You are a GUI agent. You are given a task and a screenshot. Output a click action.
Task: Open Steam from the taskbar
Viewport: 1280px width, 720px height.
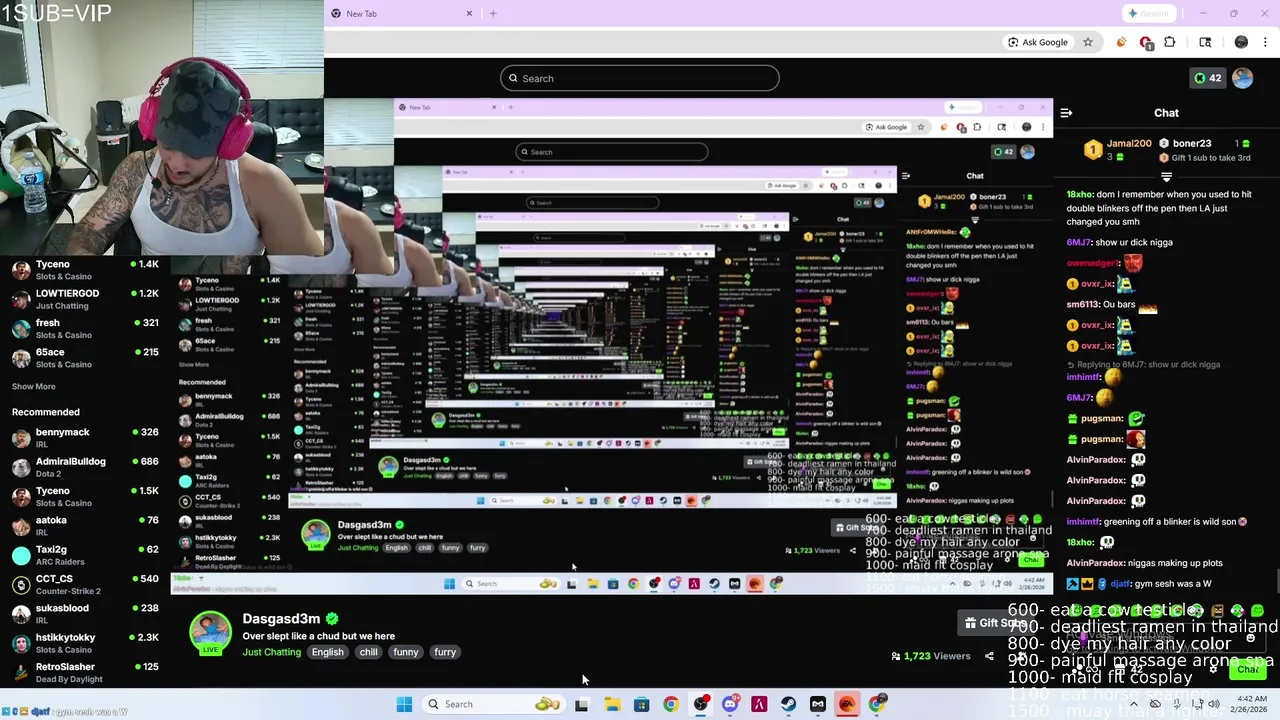click(x=789, y=704)
